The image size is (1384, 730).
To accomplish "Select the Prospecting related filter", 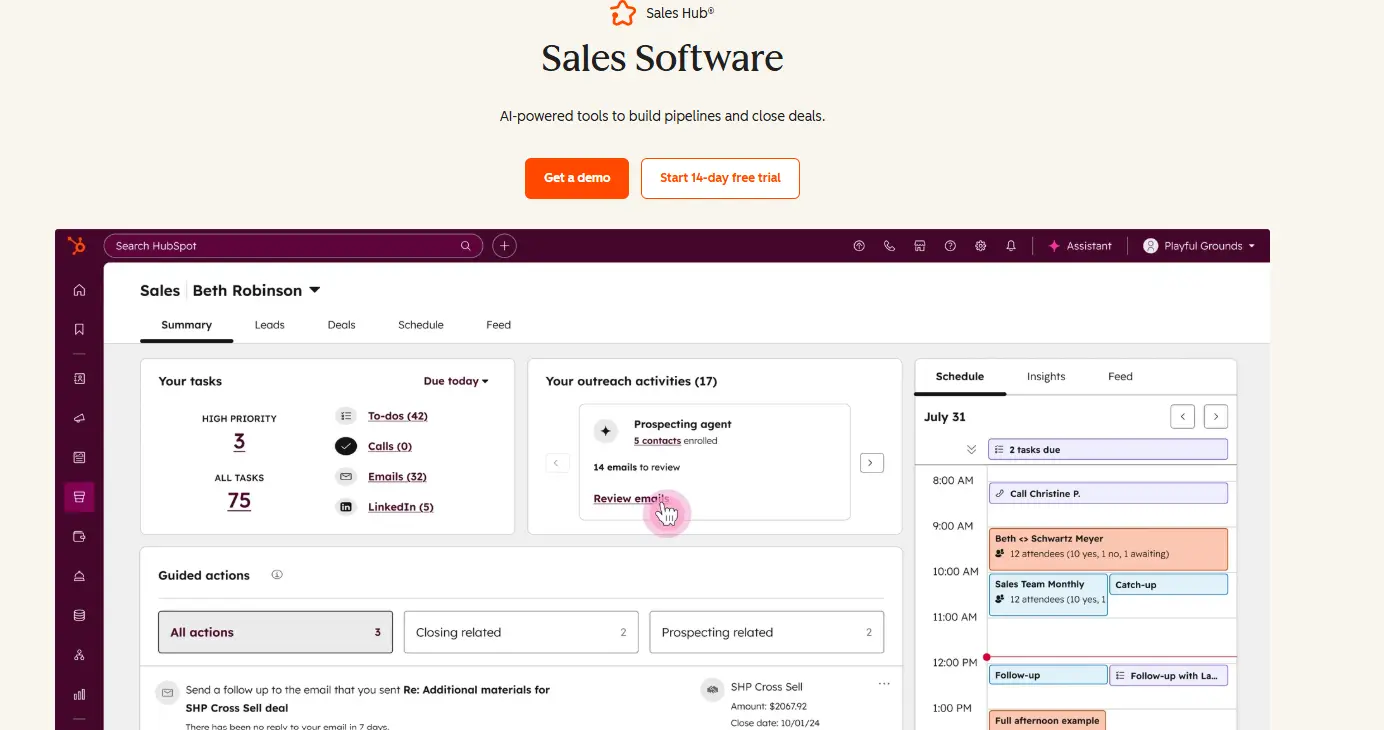I will (767, 632).
